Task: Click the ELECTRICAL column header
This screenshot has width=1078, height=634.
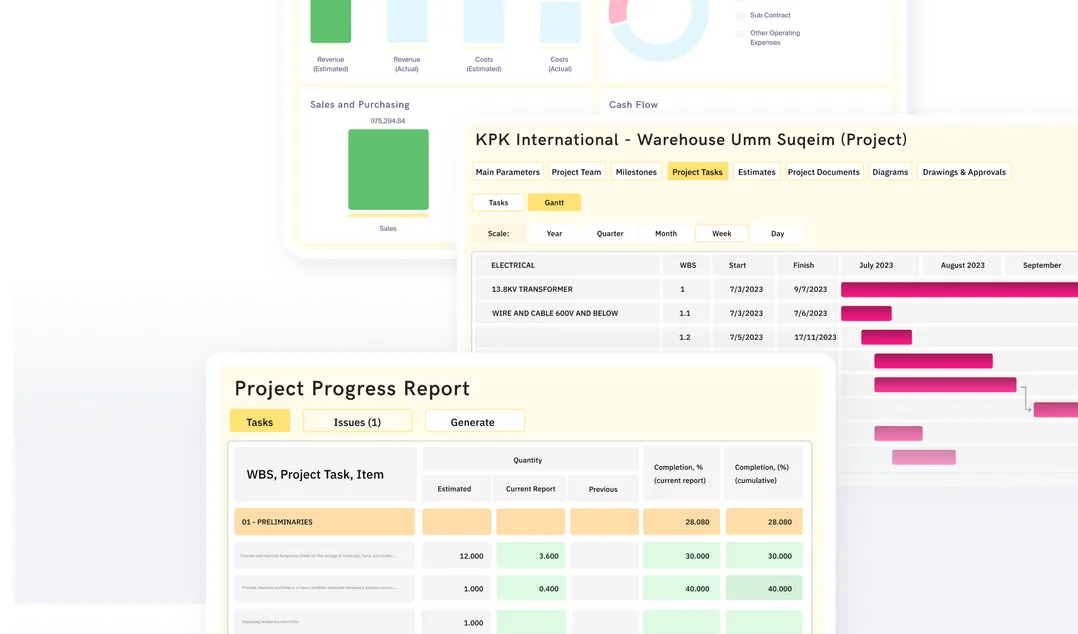Action: coord(566,265)
